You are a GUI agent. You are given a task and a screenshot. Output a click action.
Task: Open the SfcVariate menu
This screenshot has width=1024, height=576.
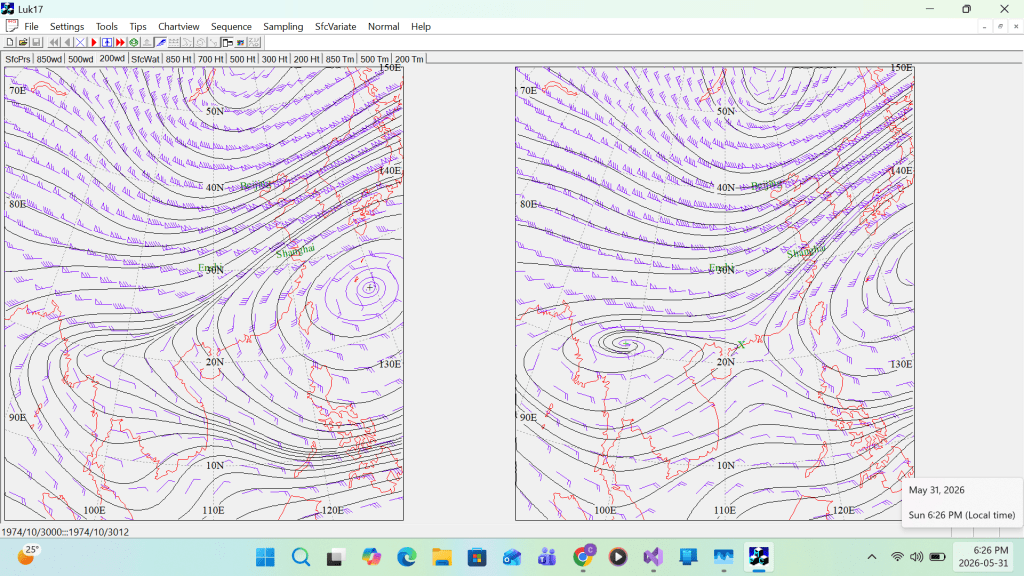click(x=336, y=27)
